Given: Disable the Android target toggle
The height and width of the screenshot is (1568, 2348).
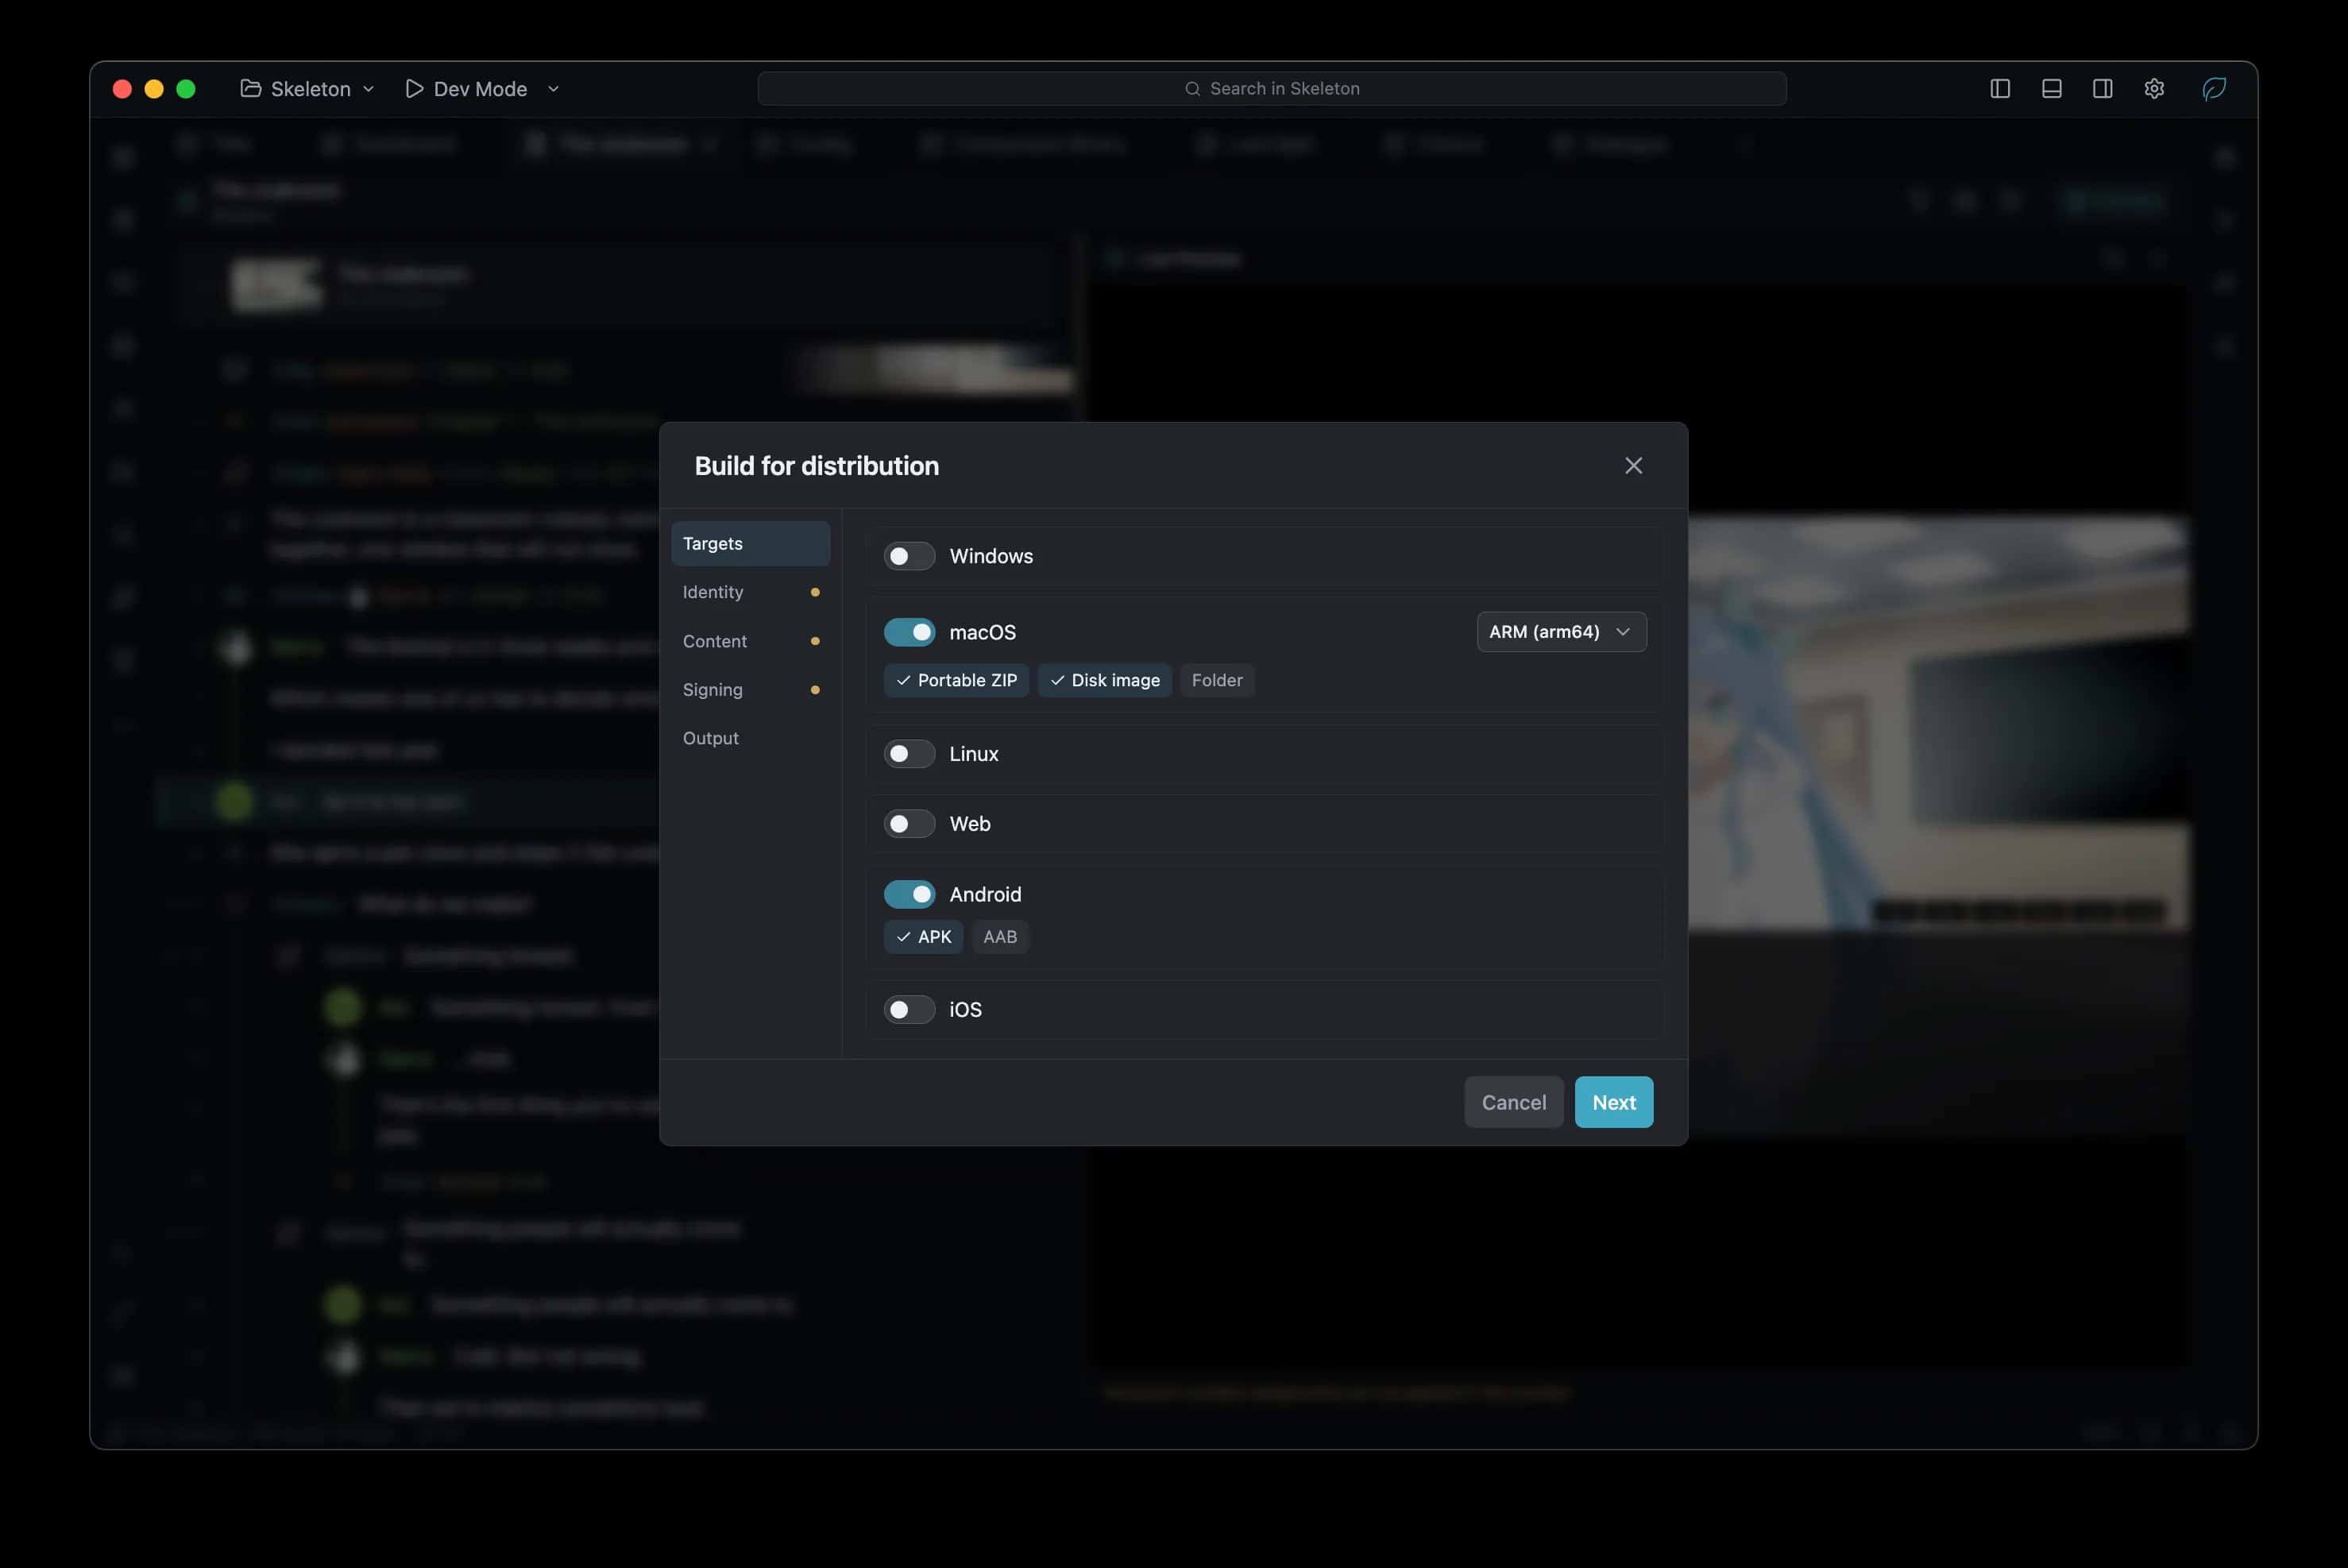Looking at the screenshot, I should pyautogui.click(x=909, y=894).
